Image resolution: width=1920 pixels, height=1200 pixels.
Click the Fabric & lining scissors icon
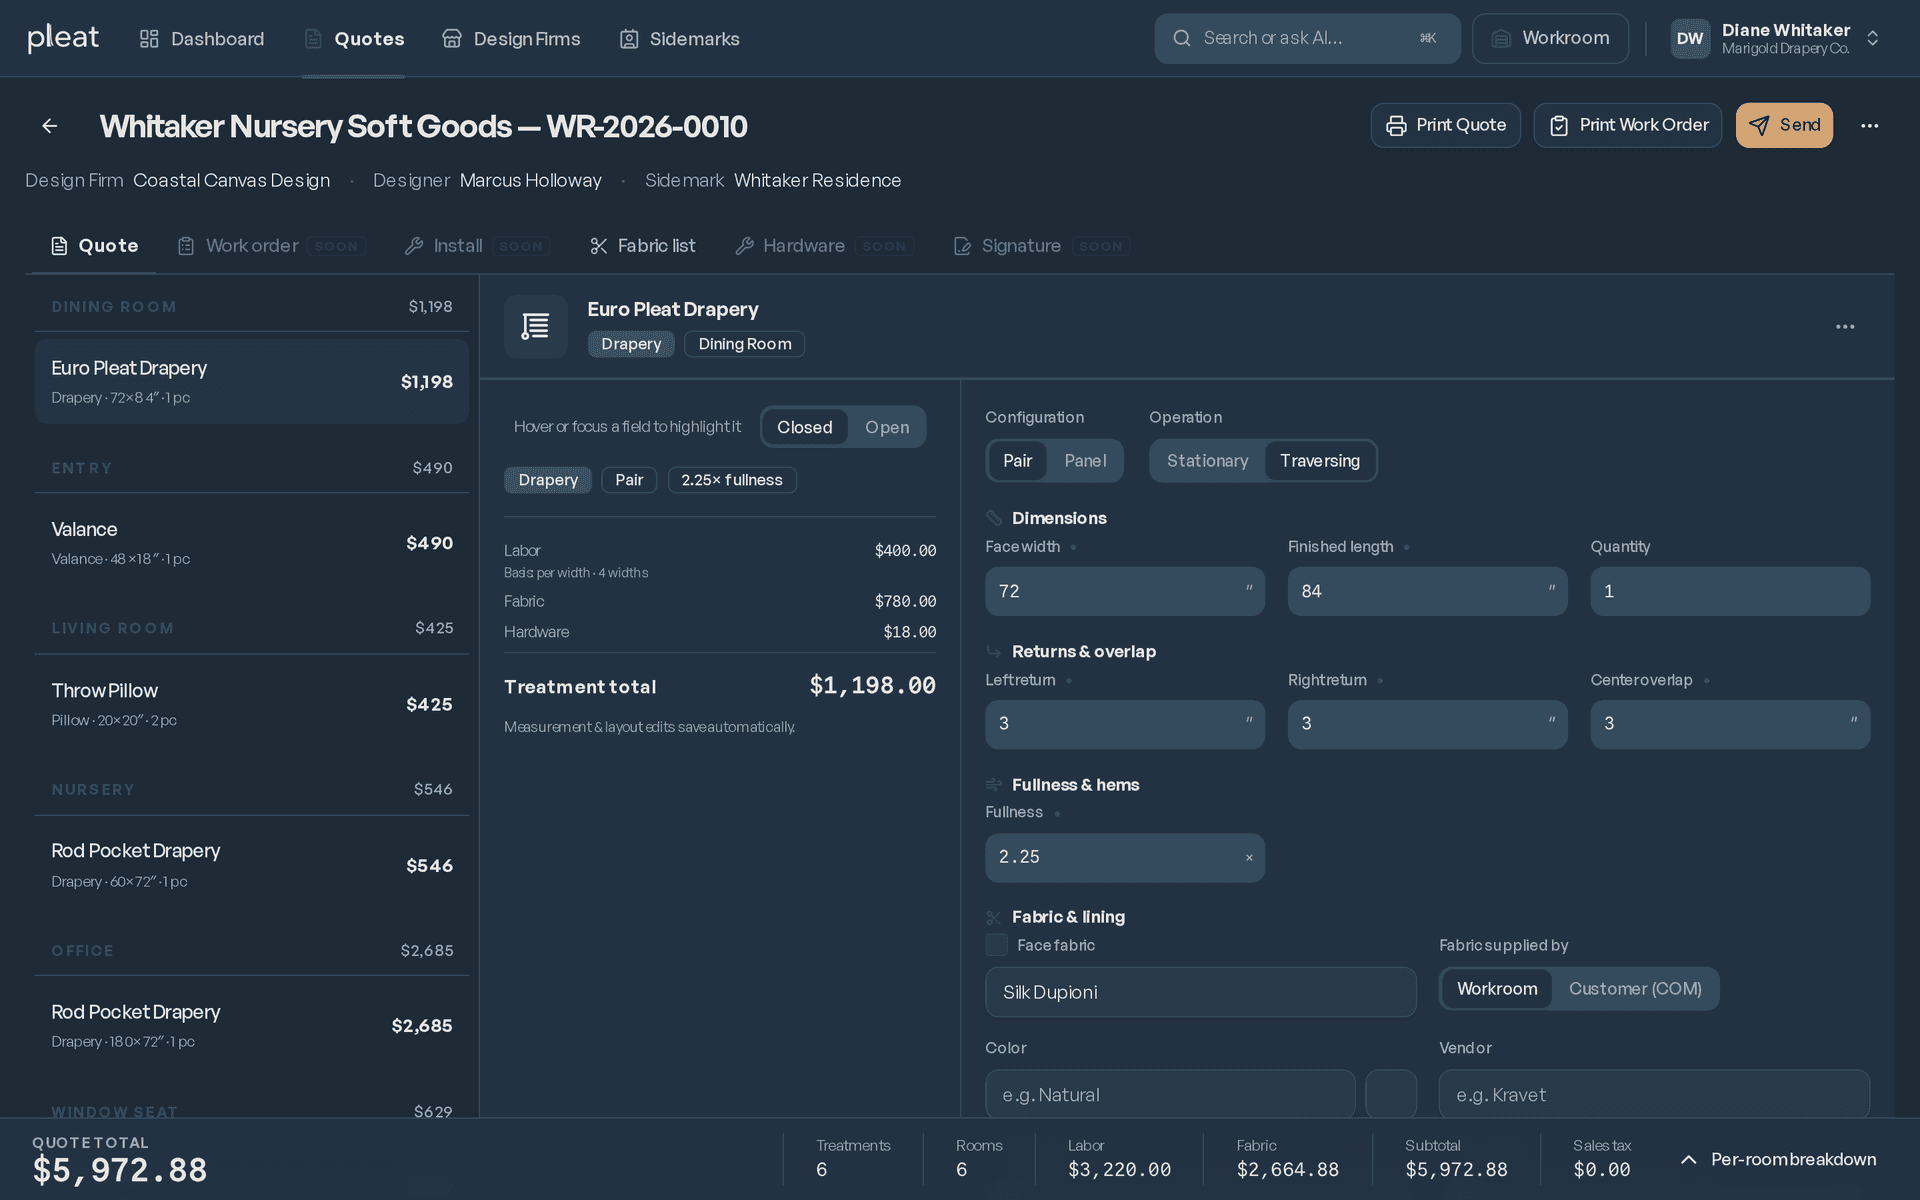point(994,917)
